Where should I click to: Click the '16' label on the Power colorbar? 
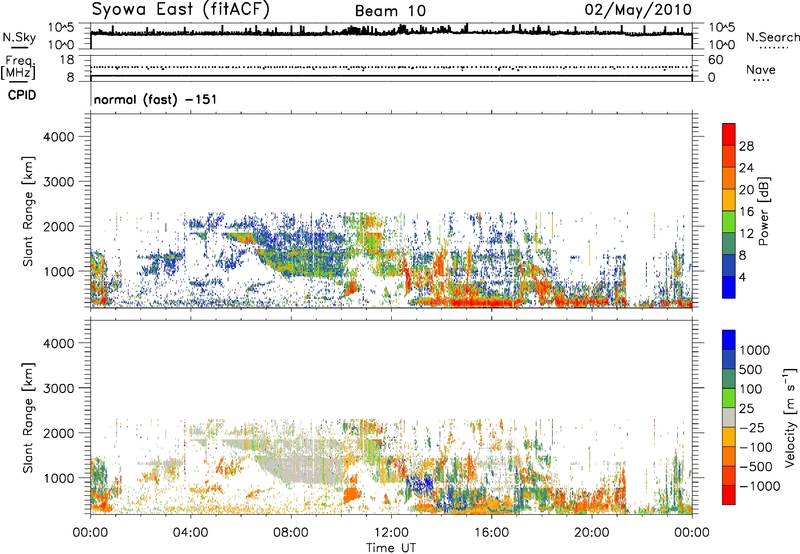pos(746,212)
